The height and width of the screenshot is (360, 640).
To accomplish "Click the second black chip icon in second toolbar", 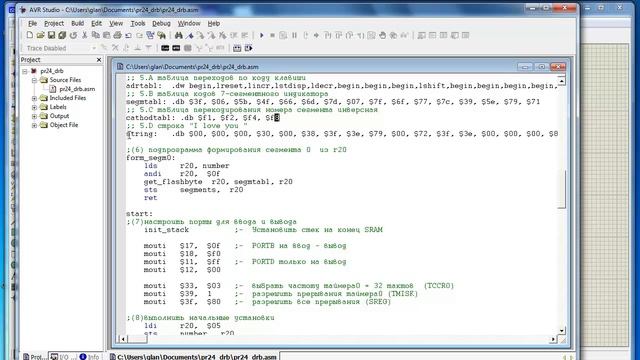I will click(176, 48).
